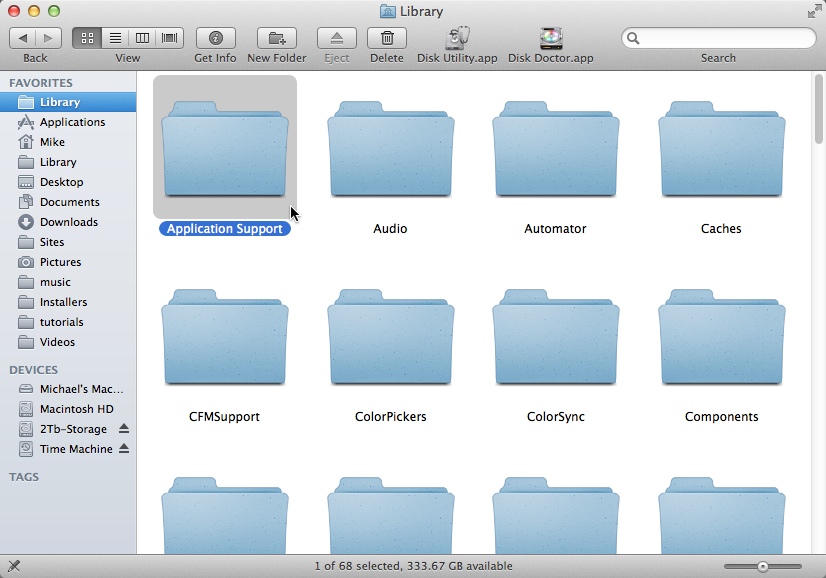Launch Disk Utility.app from the toolbar
The height and width of the screenshot is (578, 826).
457,38
